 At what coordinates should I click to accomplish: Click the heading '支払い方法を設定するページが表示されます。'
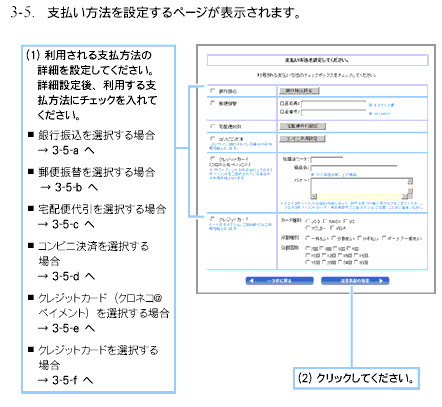tap(174, 13)
